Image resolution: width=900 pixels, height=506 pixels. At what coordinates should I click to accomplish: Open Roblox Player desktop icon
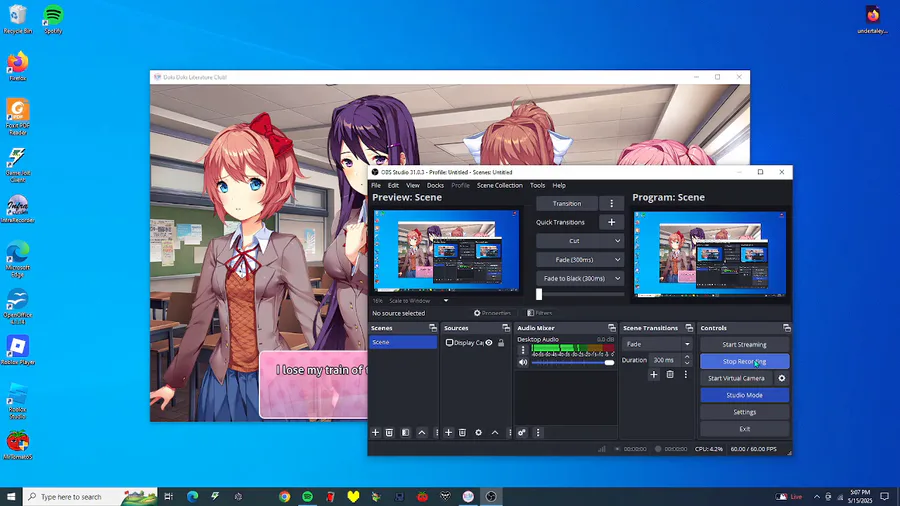18,351
